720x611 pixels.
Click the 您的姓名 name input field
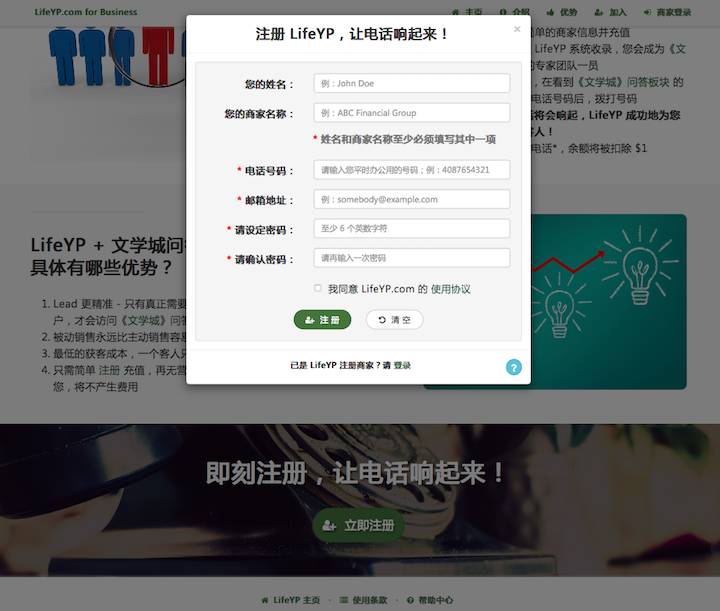point(411,83)
